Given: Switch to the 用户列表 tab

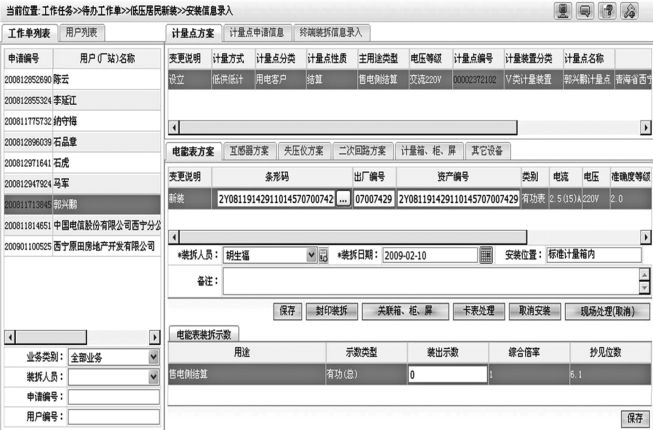Looking at the screenshot, I should [82, 32].
